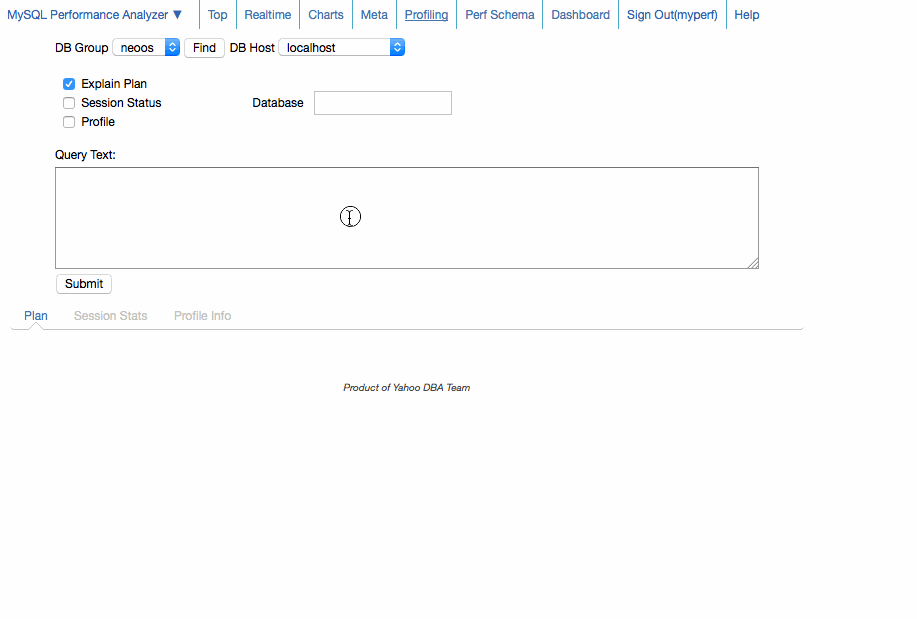Switch to the Session Stats tab
This screenshot has height=619, width=917.
pyautogui.click(x=110, y=316)
